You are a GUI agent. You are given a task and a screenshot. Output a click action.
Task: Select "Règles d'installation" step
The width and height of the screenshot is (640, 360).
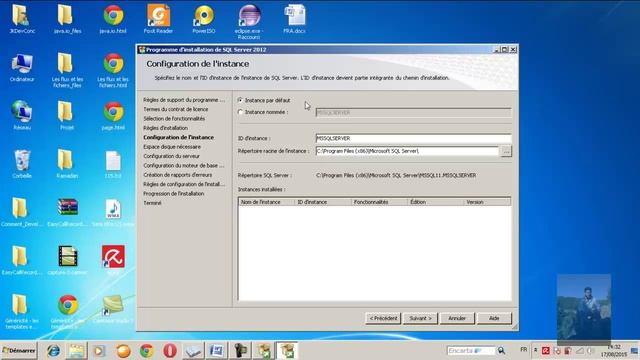(x=165, y=128)
